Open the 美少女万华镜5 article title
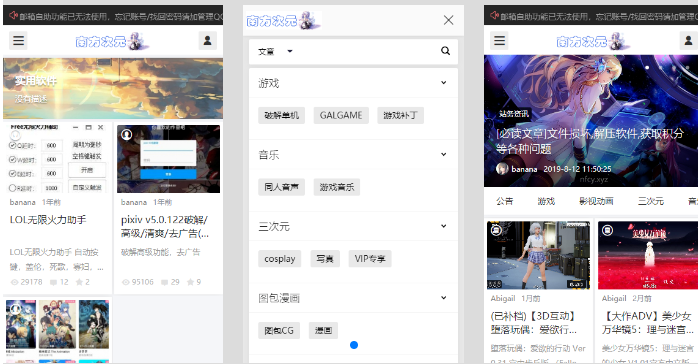Viewport: 698px width, 364px height. [648, 323]
